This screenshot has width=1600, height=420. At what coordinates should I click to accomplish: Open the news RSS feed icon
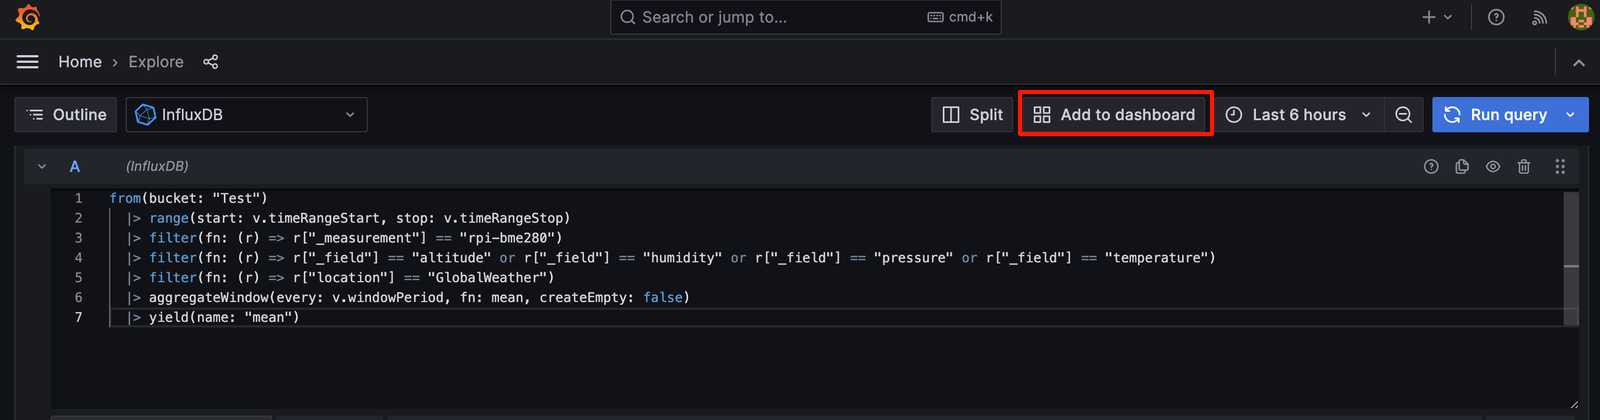coord(1539,17)
